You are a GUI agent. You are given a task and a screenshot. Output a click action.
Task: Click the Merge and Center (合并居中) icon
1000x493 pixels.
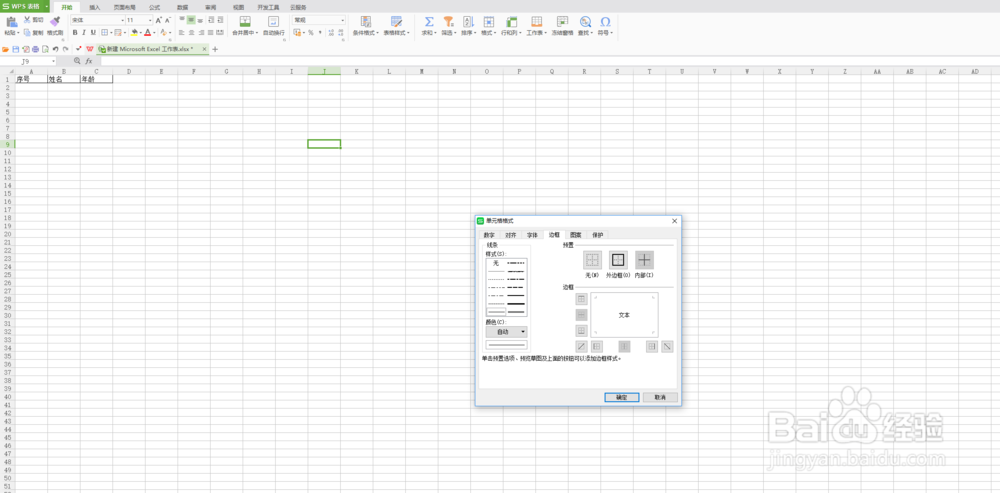click(x=245, y=21)
